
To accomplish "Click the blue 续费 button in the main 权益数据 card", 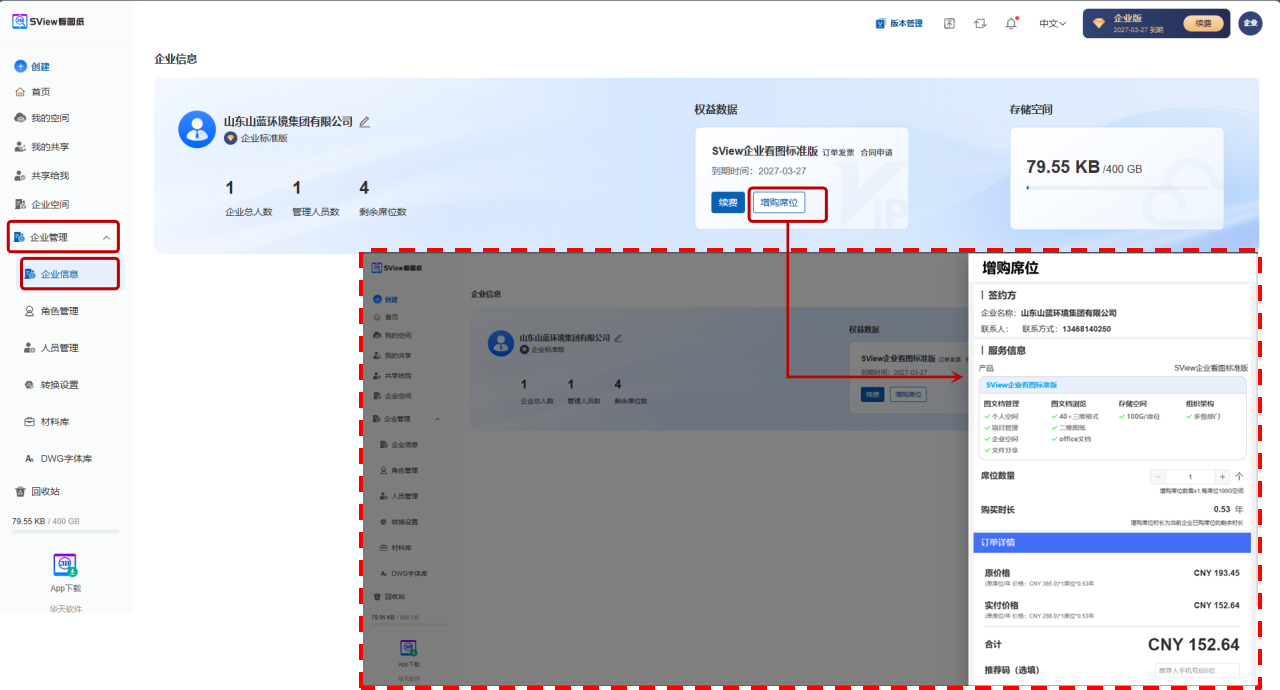I will (728, 203).
